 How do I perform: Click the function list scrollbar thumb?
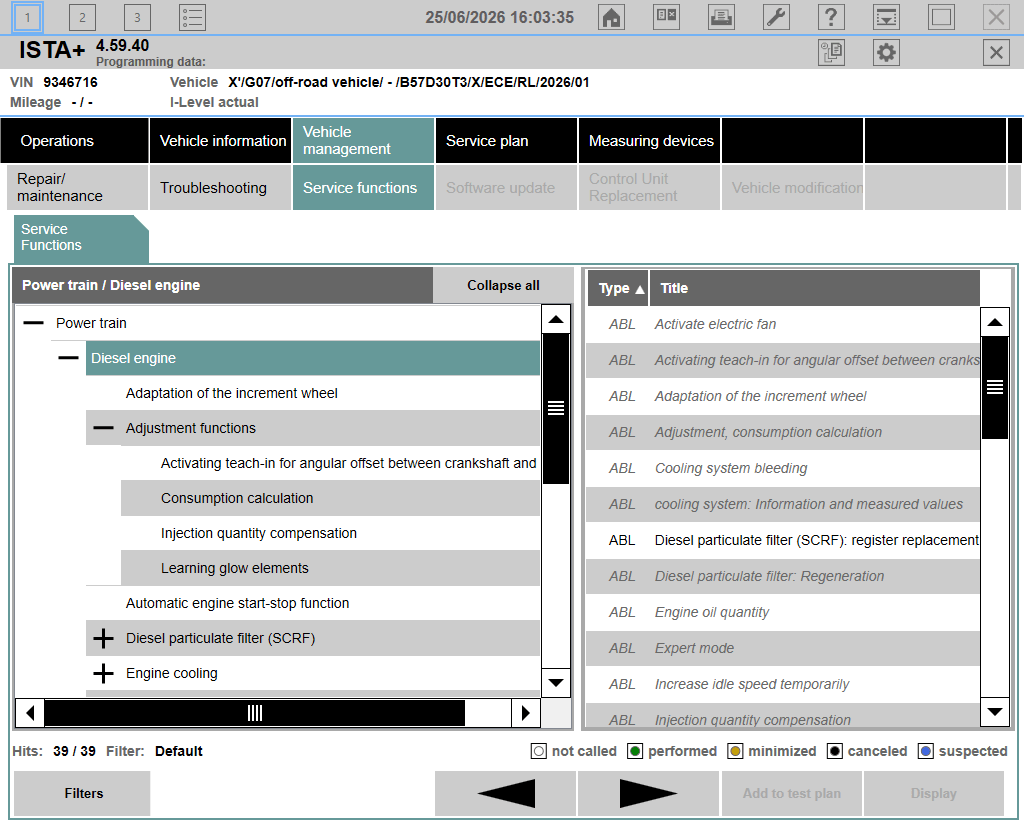click(x=995, y=387)
